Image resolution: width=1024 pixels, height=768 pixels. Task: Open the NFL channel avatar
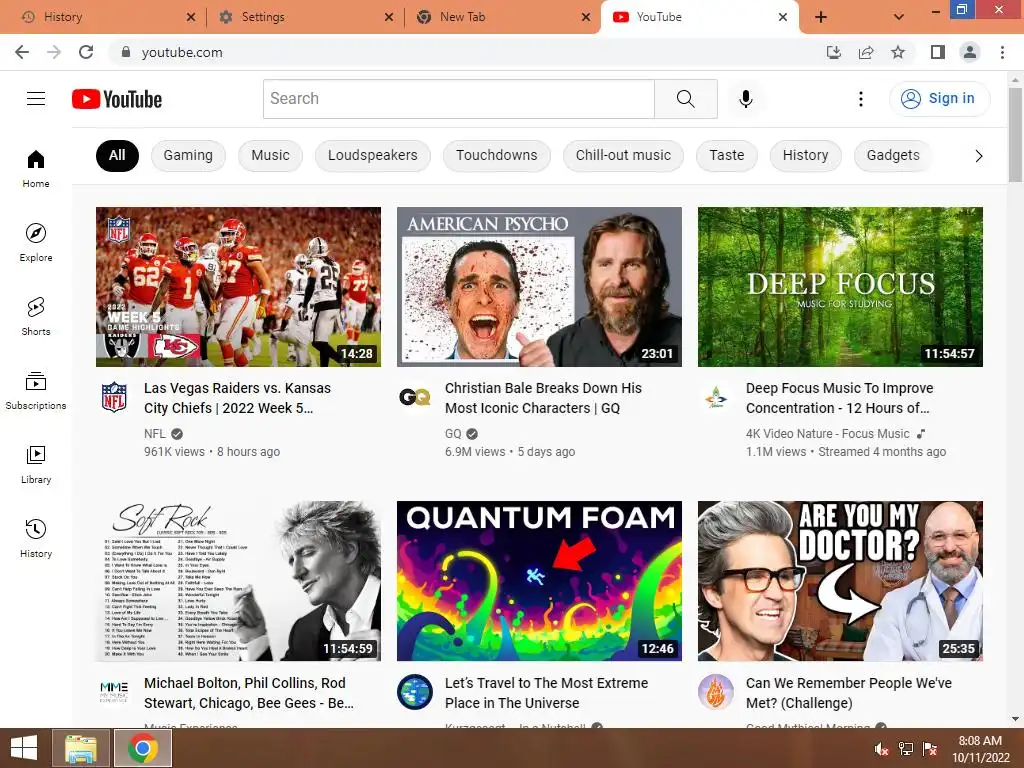114,396
